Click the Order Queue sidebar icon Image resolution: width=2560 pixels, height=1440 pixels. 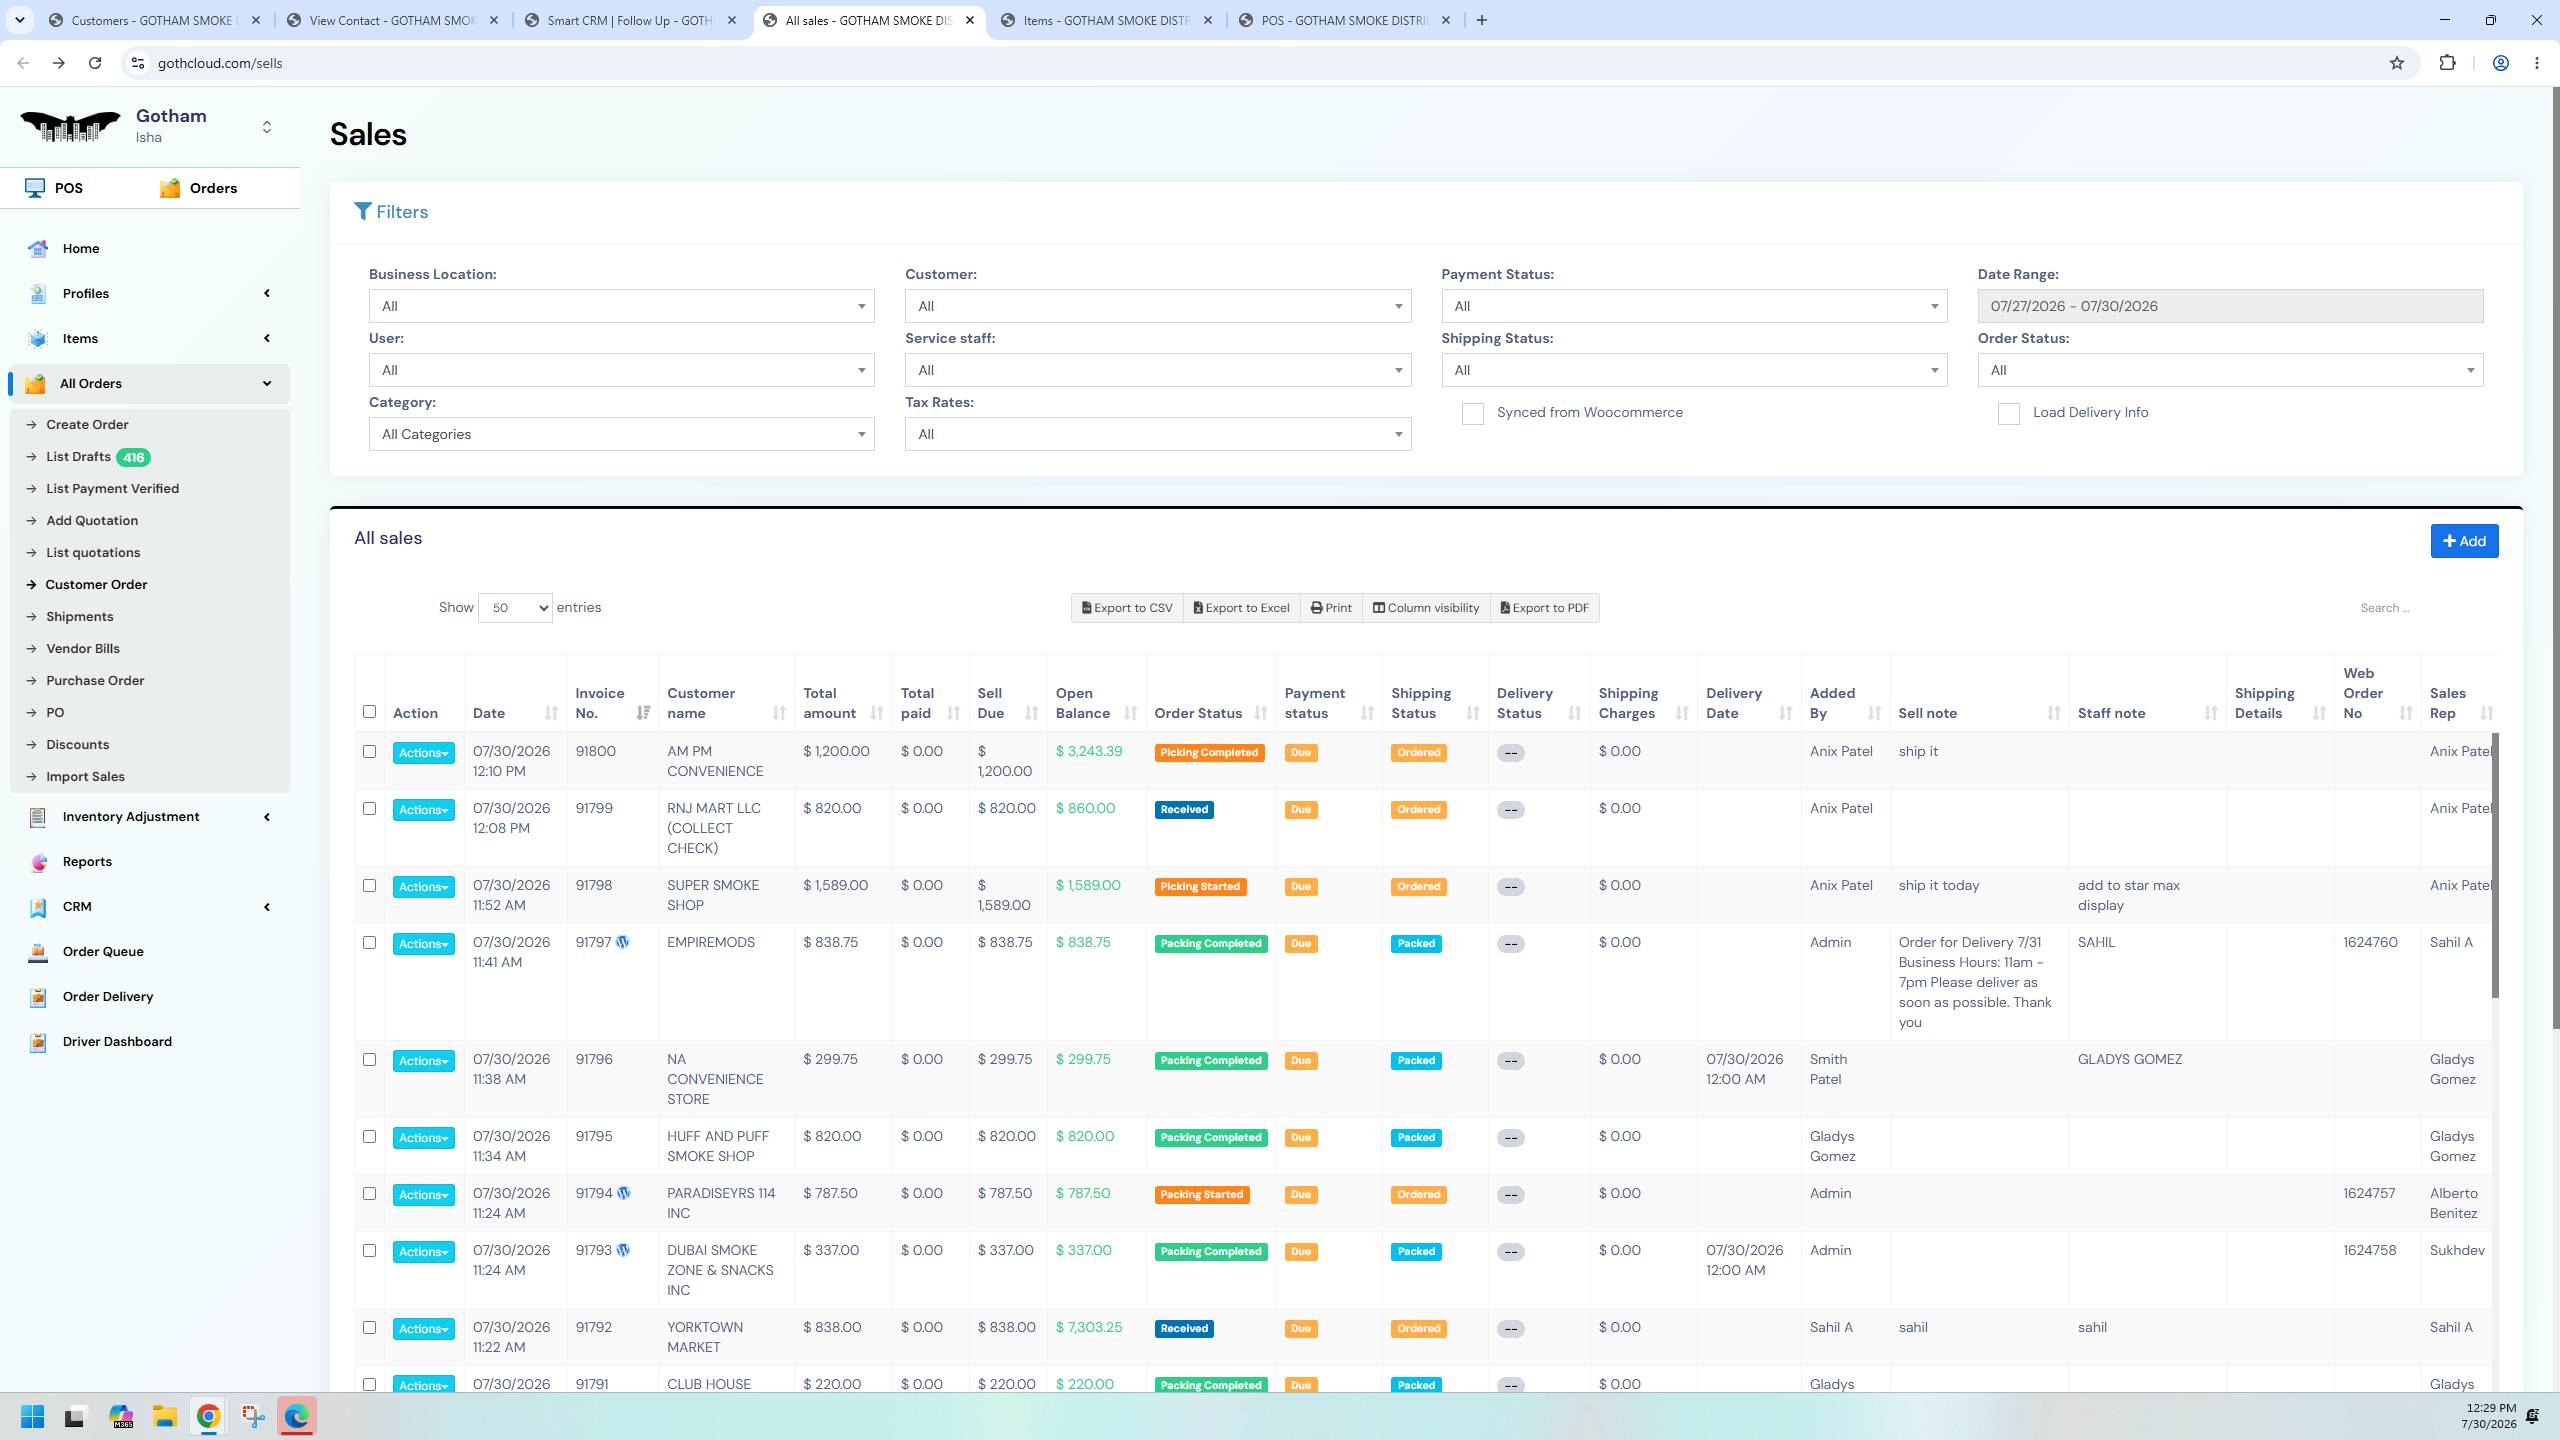pyautogui.click(x=38, y=952)
